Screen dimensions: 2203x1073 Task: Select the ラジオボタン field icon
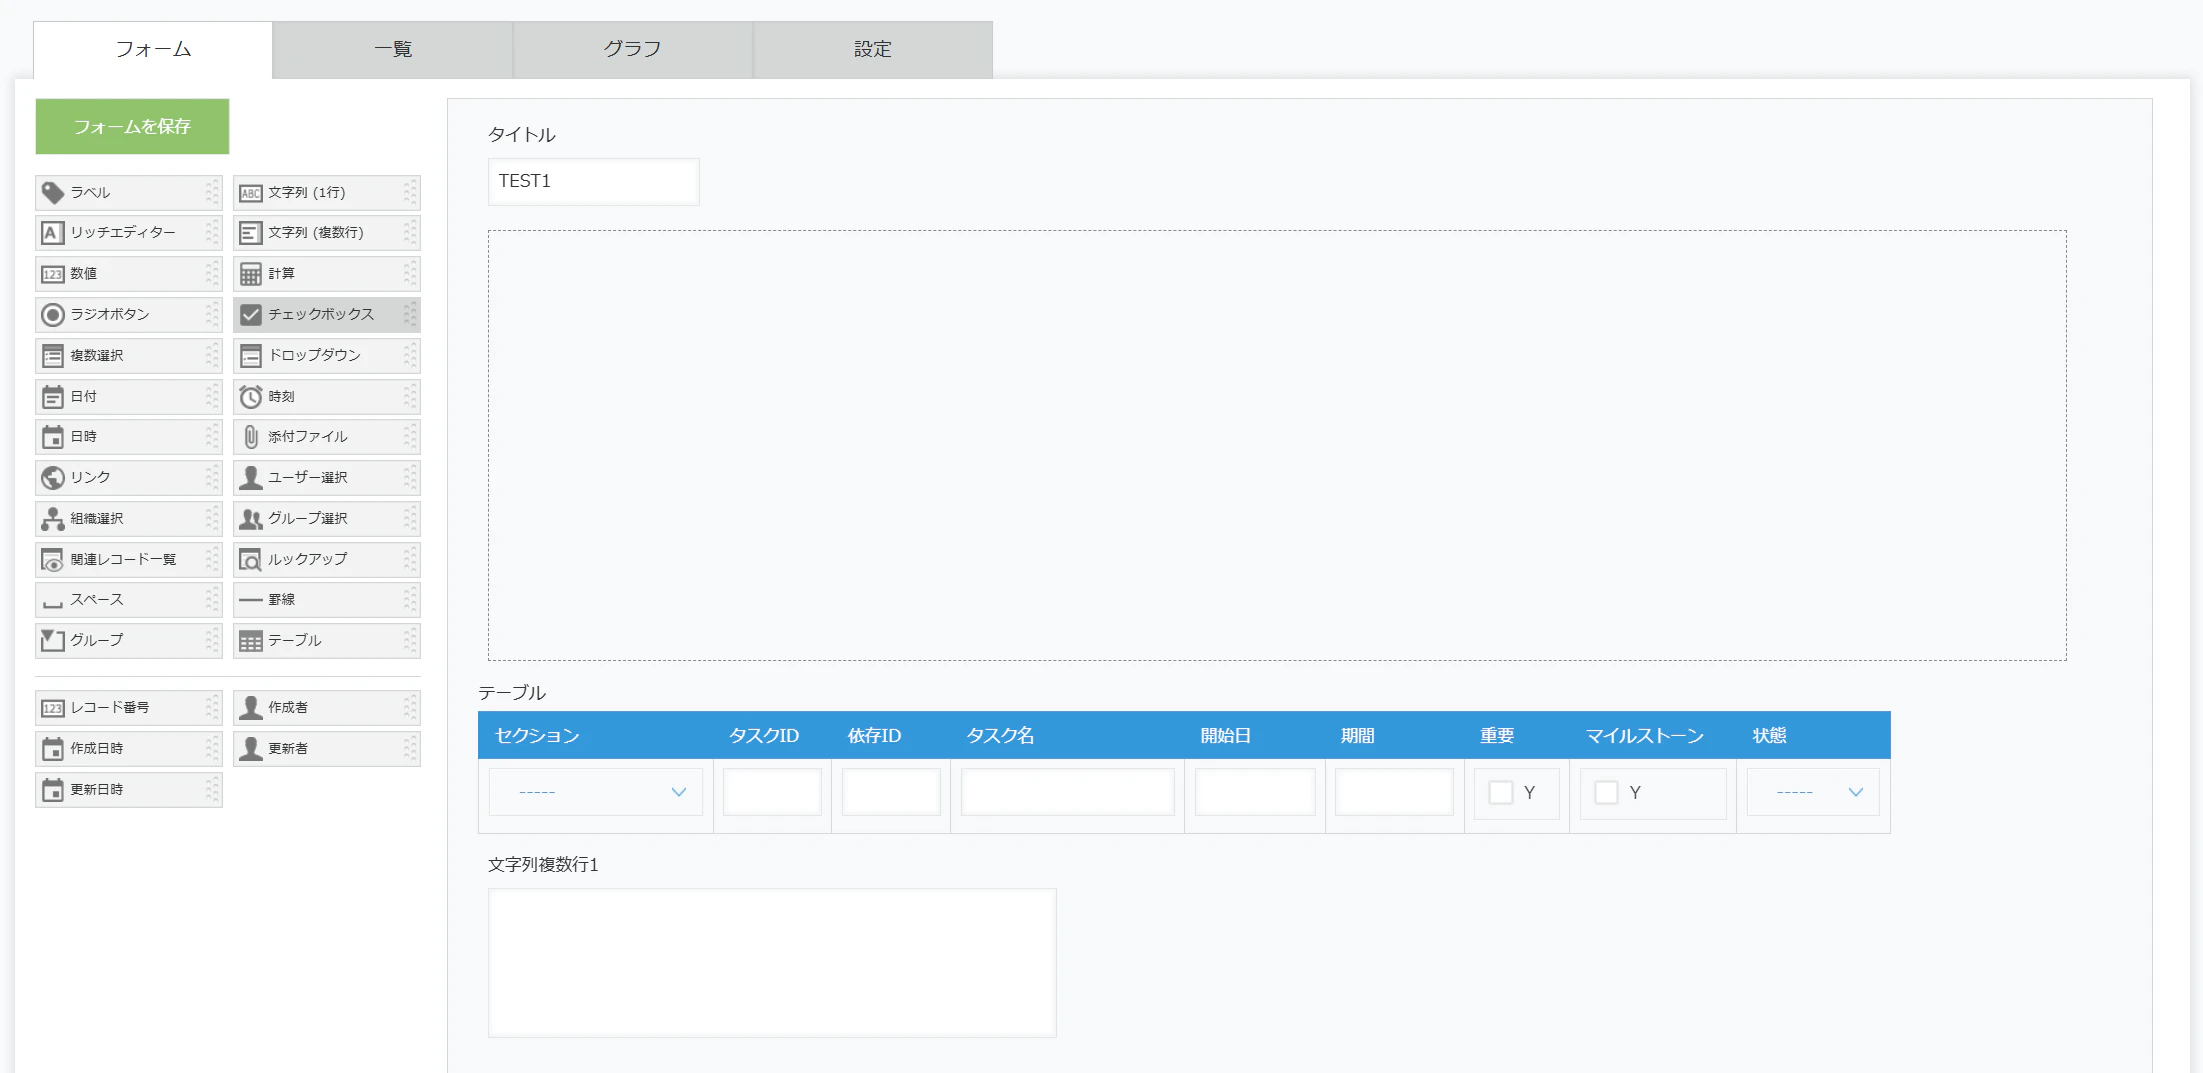pyautogui.click(x=53, y=315)
